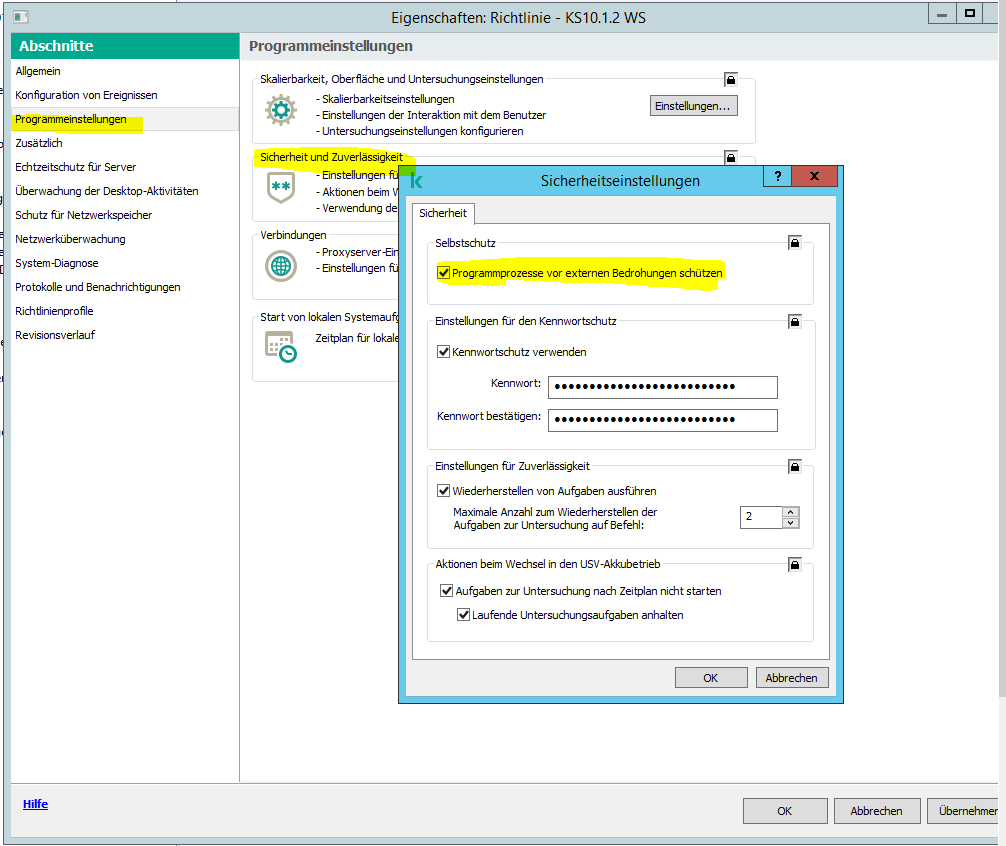This screenshot has height=846, width=1006.
Task: Increase maximum task recovery count
Action: (x=790, y=512)
